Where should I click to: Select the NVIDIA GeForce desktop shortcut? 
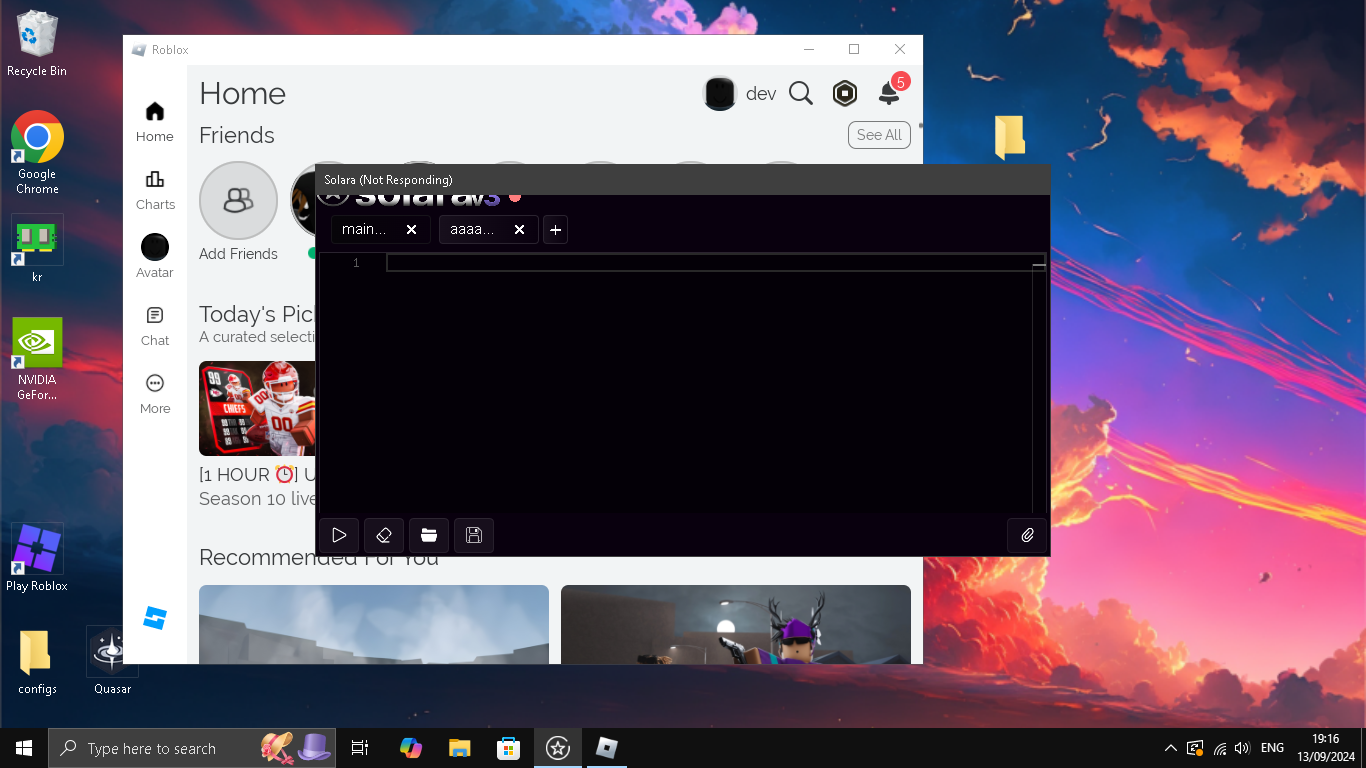37,359
